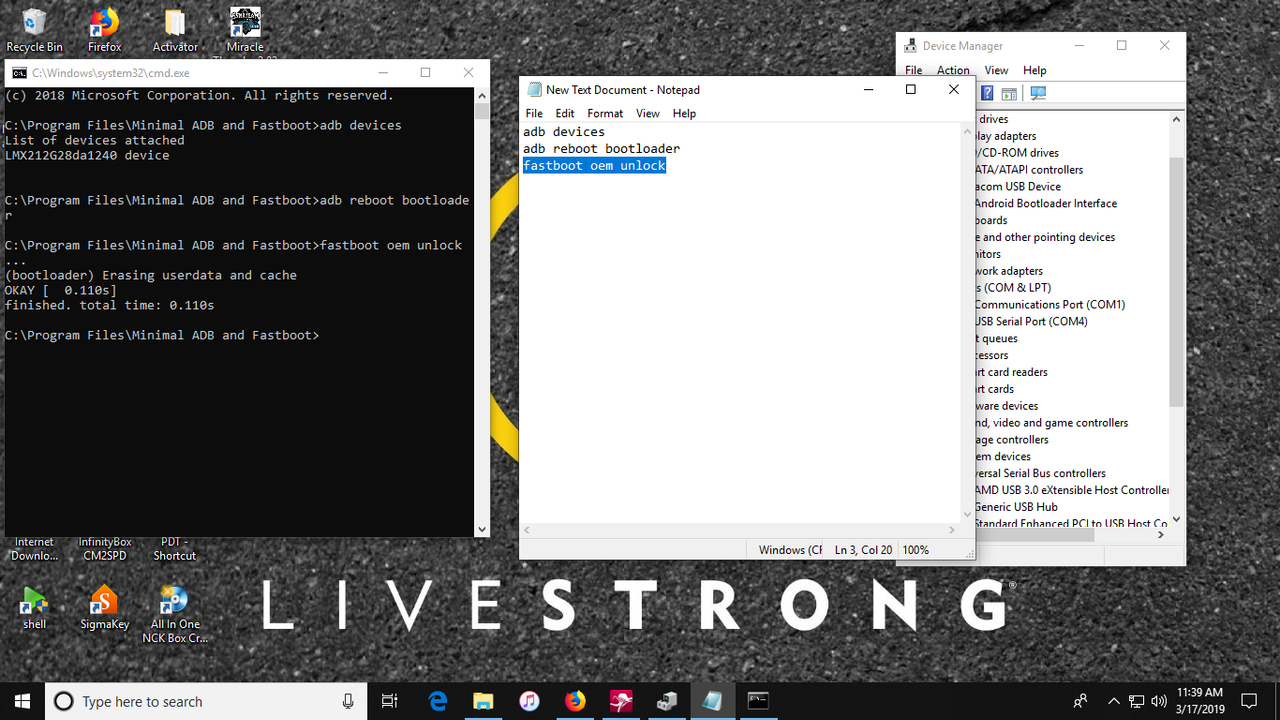This screenshot has height=720, width=1280.
Task: Open the Action Center notification button
Action: pos(1249,701)
